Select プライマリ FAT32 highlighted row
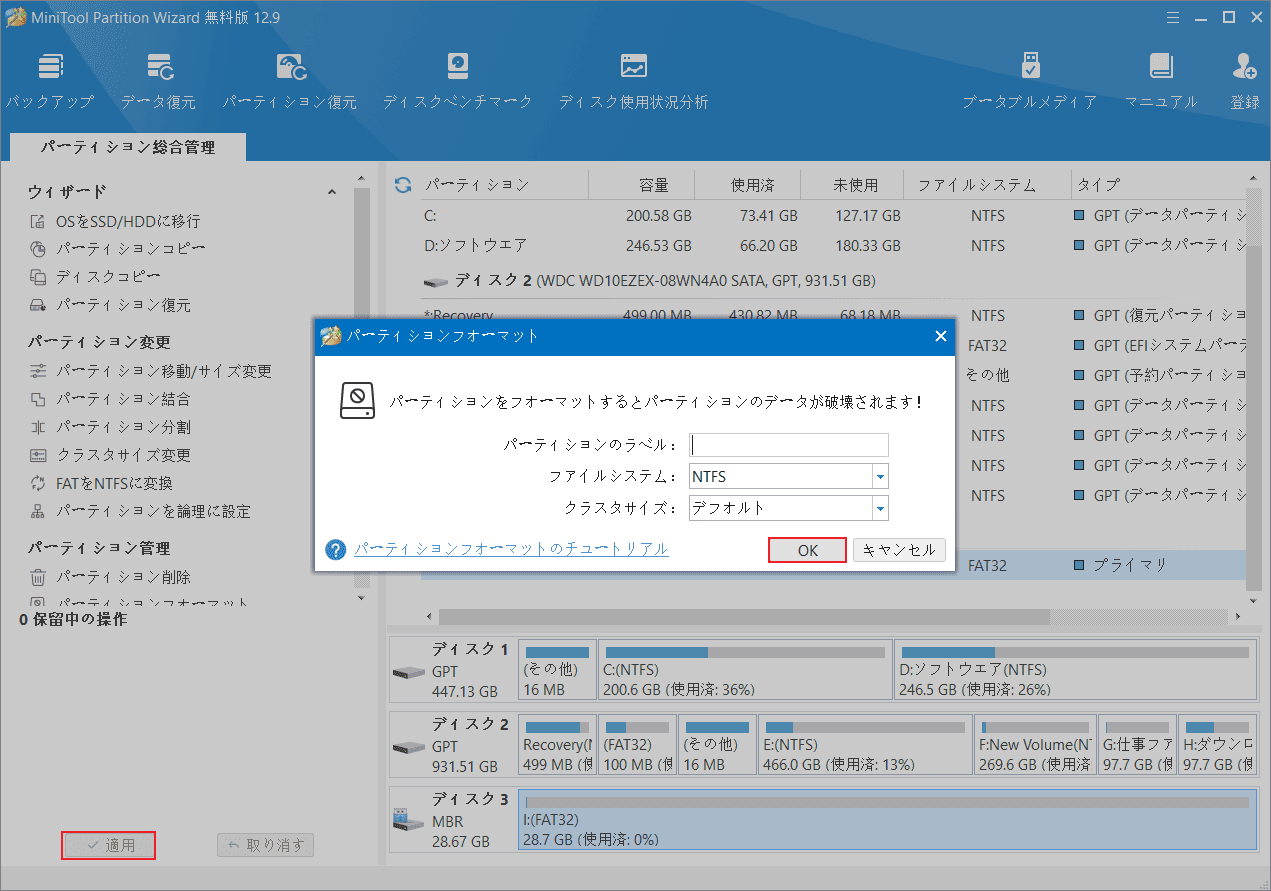This screenshot has width=1271, height=891. click(834, 565)
